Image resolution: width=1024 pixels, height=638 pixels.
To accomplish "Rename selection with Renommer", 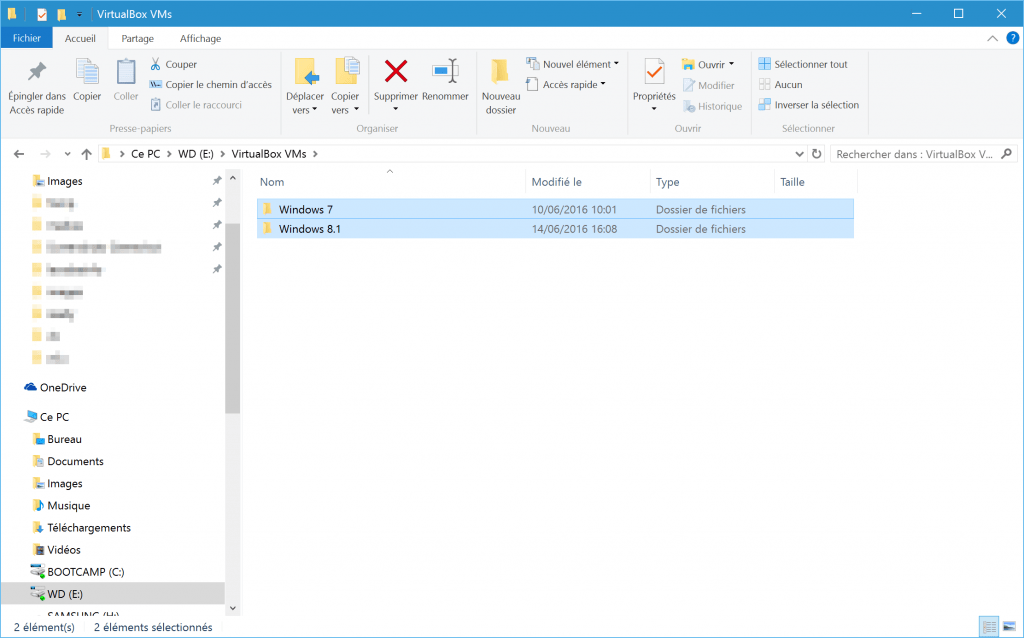I will pos(445,80).
